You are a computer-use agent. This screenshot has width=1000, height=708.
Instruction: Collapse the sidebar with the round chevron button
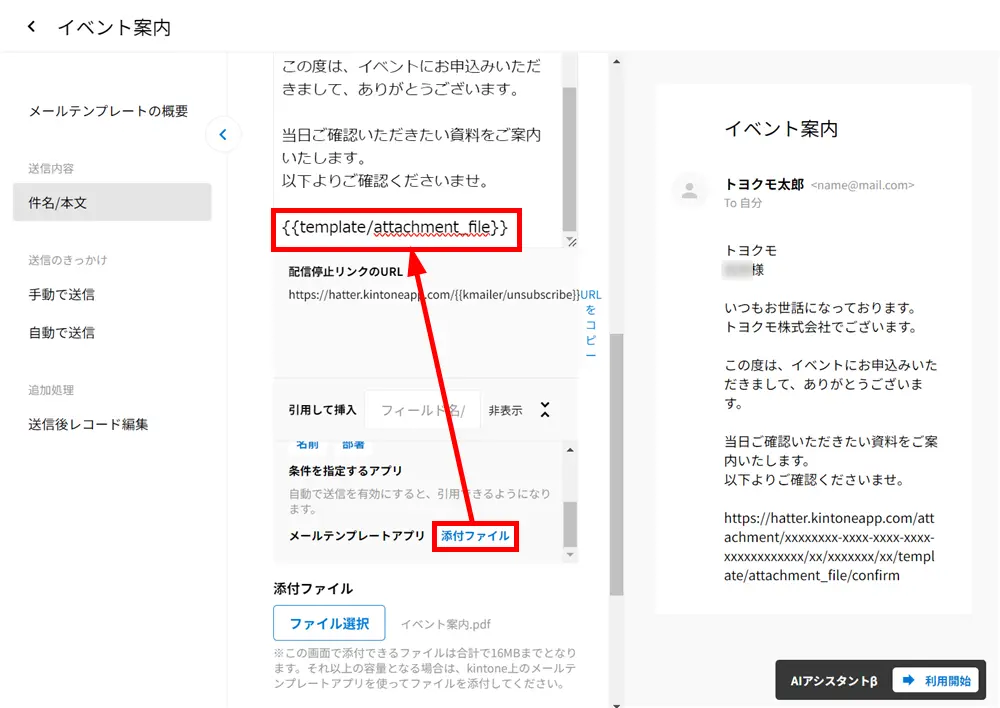(x=223, y=135)
